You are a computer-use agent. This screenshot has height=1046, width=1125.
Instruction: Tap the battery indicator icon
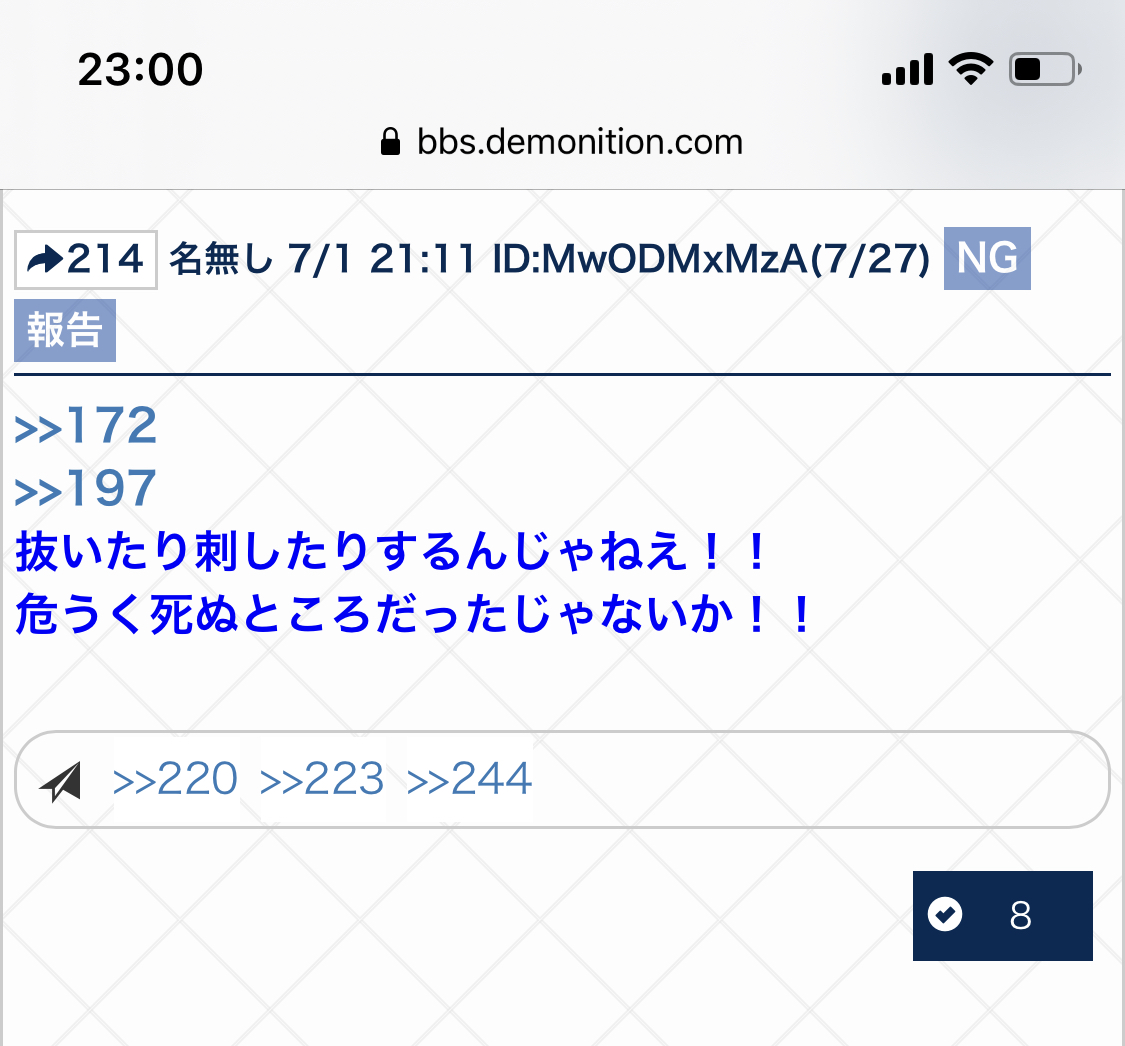(x=1045, y=70)
